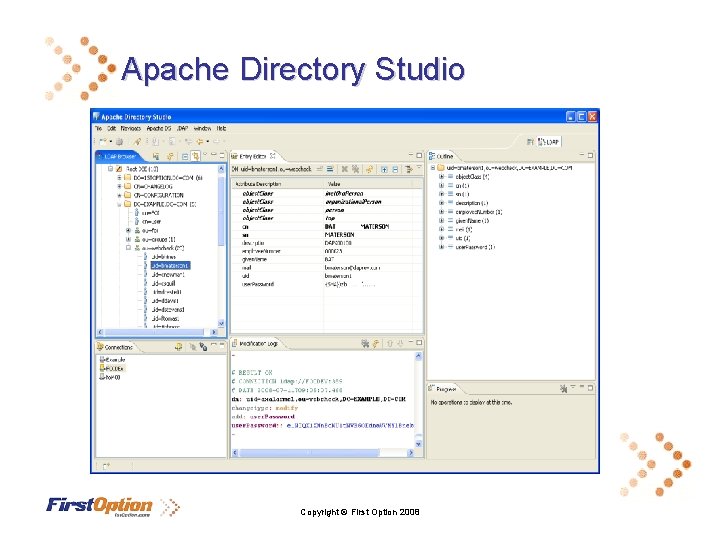Click the refresh icon in Modification Logs toolbar
720x540 pixels.
(376, 343)
